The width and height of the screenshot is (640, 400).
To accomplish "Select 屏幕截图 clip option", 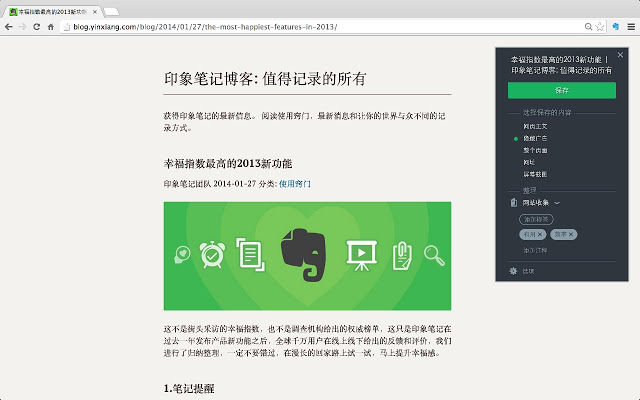I will pos(535,174).
